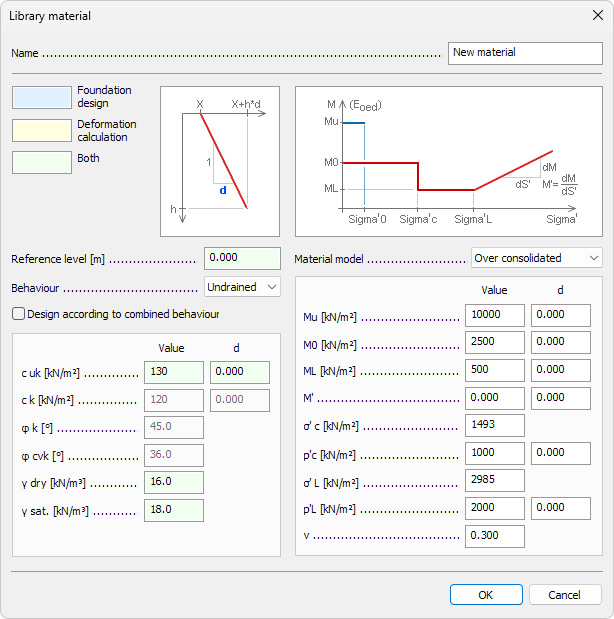Click the Poisson ratio ν field

pos(494,536)
